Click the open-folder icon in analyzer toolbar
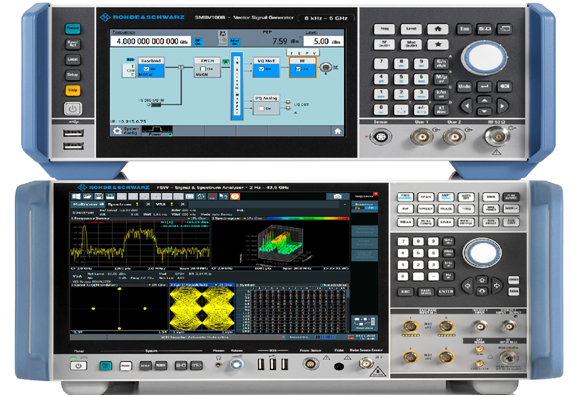571x397 pixels. click(87, 196)
